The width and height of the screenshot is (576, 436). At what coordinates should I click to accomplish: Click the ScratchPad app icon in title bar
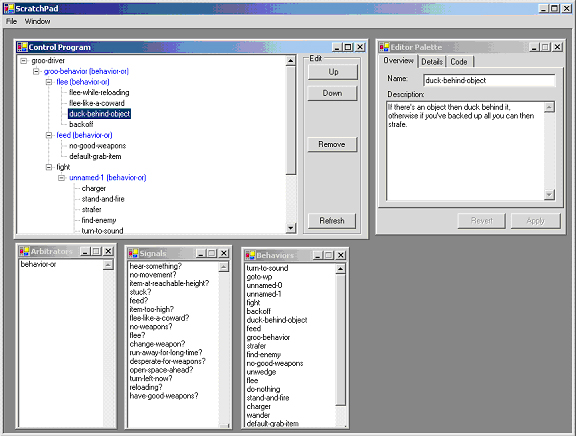[x=9, y=8]
